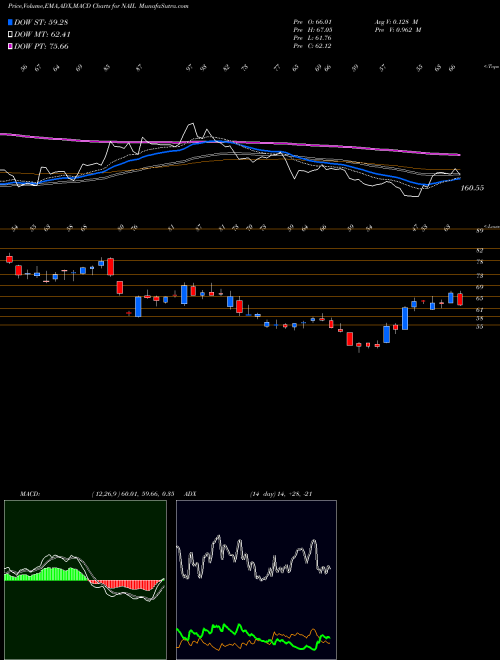The image size is (500, 660).
Task: Click the 'Pre C: 62.12' close value
Action: tap(312, 46)
